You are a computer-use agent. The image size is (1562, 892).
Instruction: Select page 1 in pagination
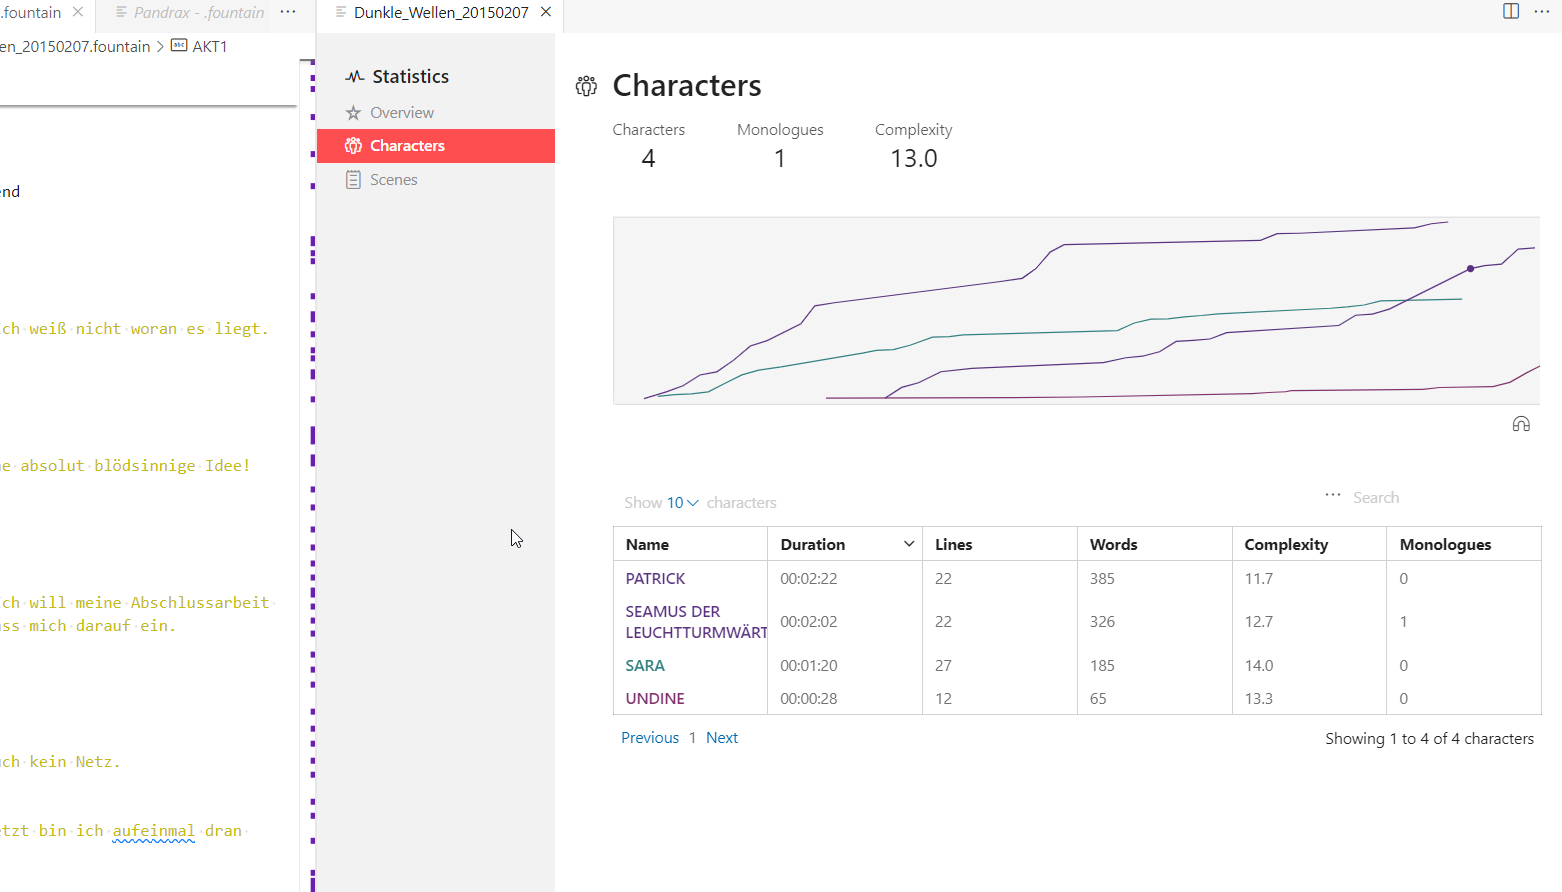pyautogui.click(x=692, y=738)
